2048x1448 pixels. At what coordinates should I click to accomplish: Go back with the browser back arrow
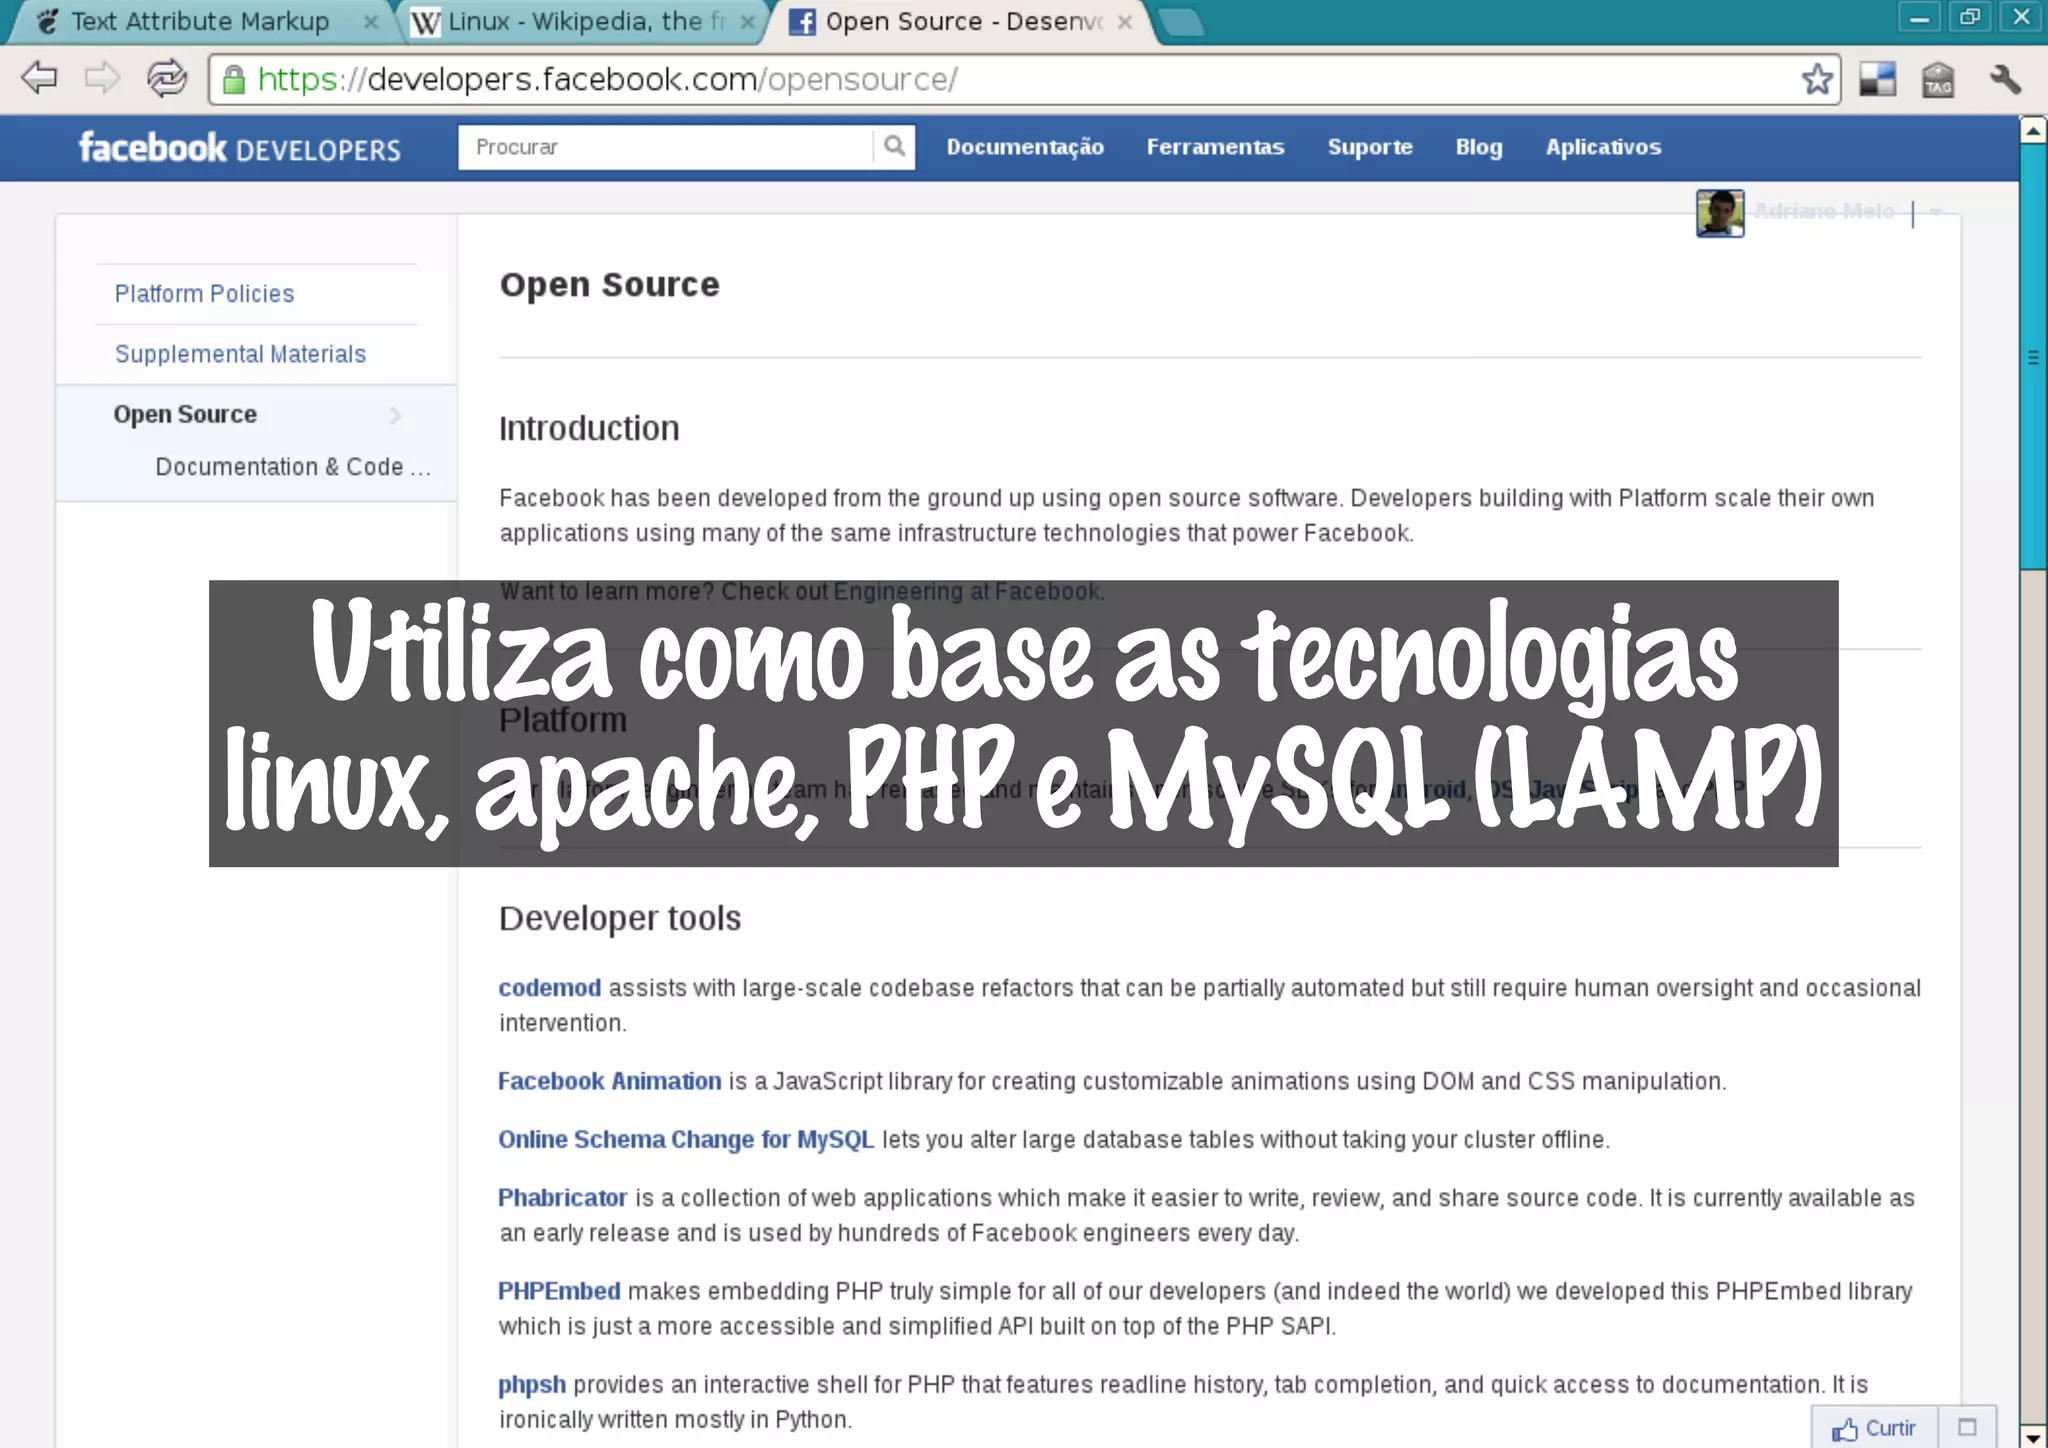[39, 78]
